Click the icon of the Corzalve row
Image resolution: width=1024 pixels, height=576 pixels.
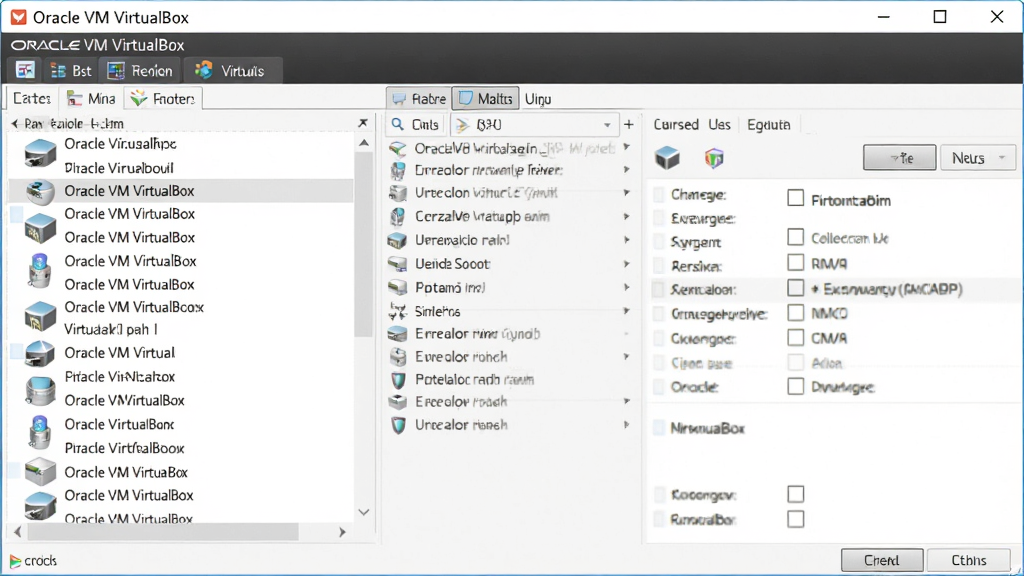pyautogui.click(x=398, y=217)
